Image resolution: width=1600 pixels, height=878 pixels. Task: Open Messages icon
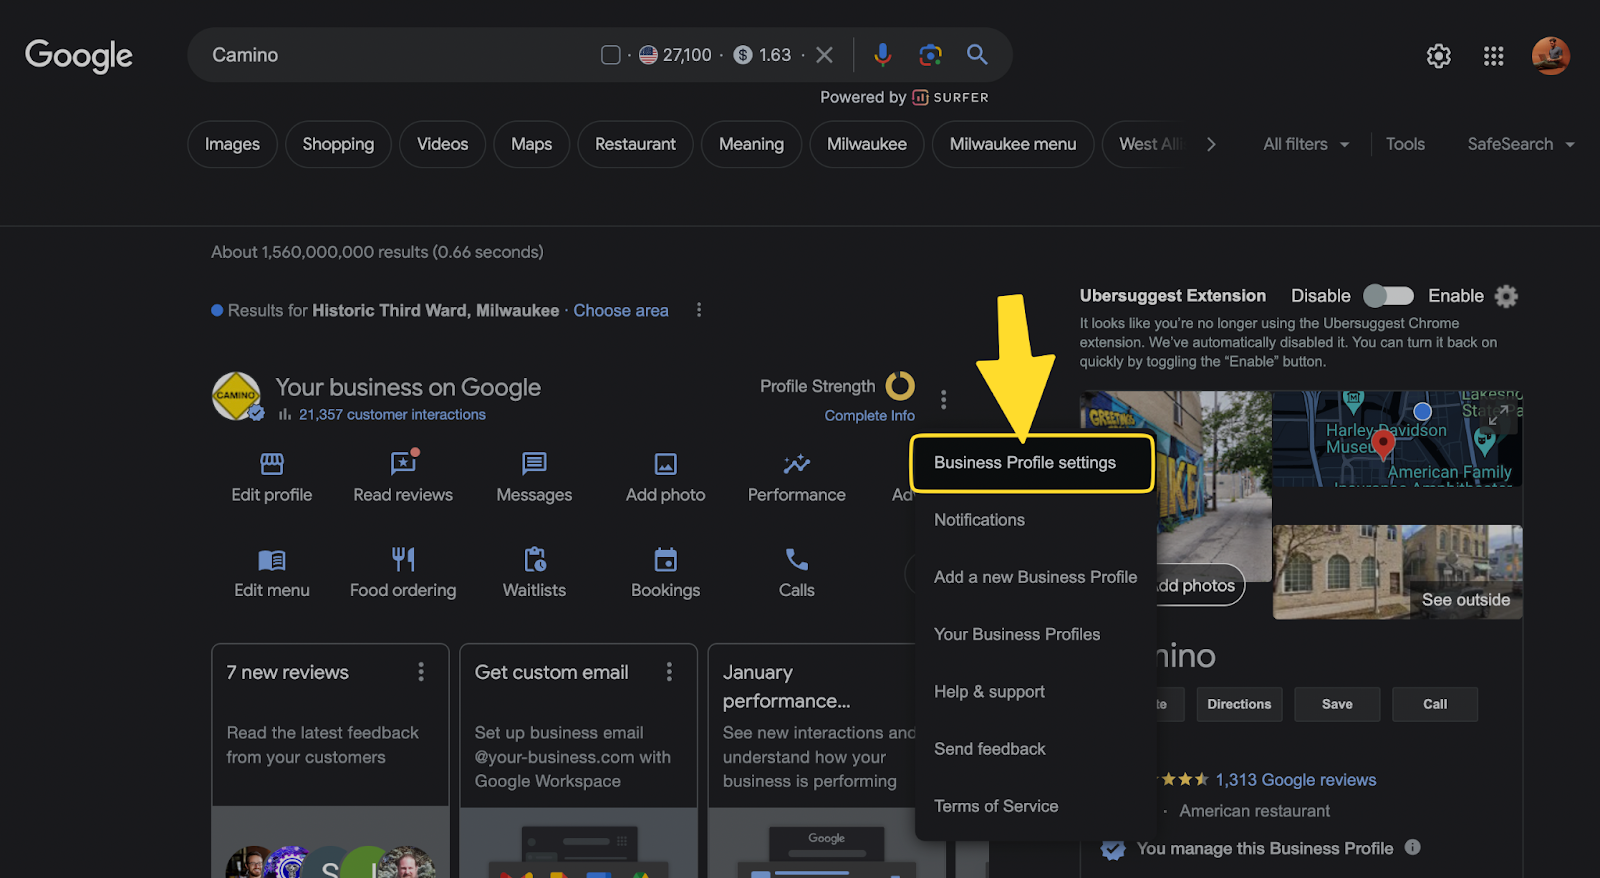pyautogui.click(x=534, y=464)
